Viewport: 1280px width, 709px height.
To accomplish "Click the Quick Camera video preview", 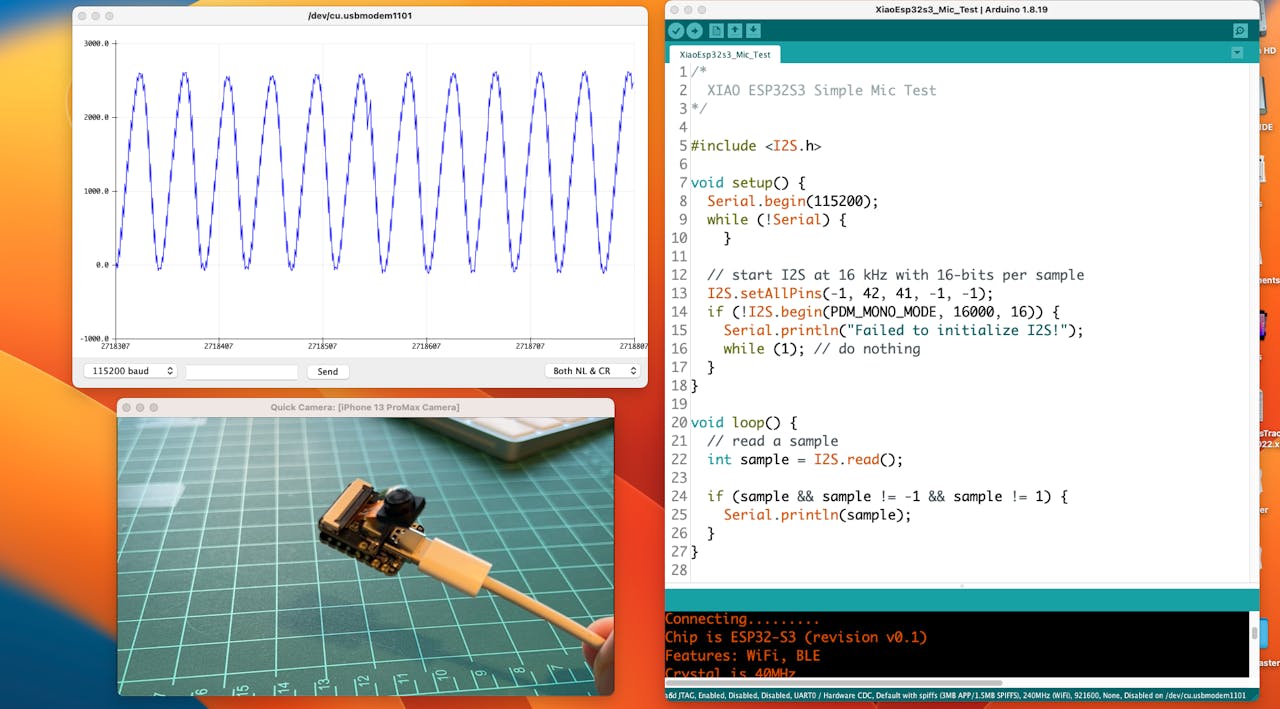I will coord(365,555).
